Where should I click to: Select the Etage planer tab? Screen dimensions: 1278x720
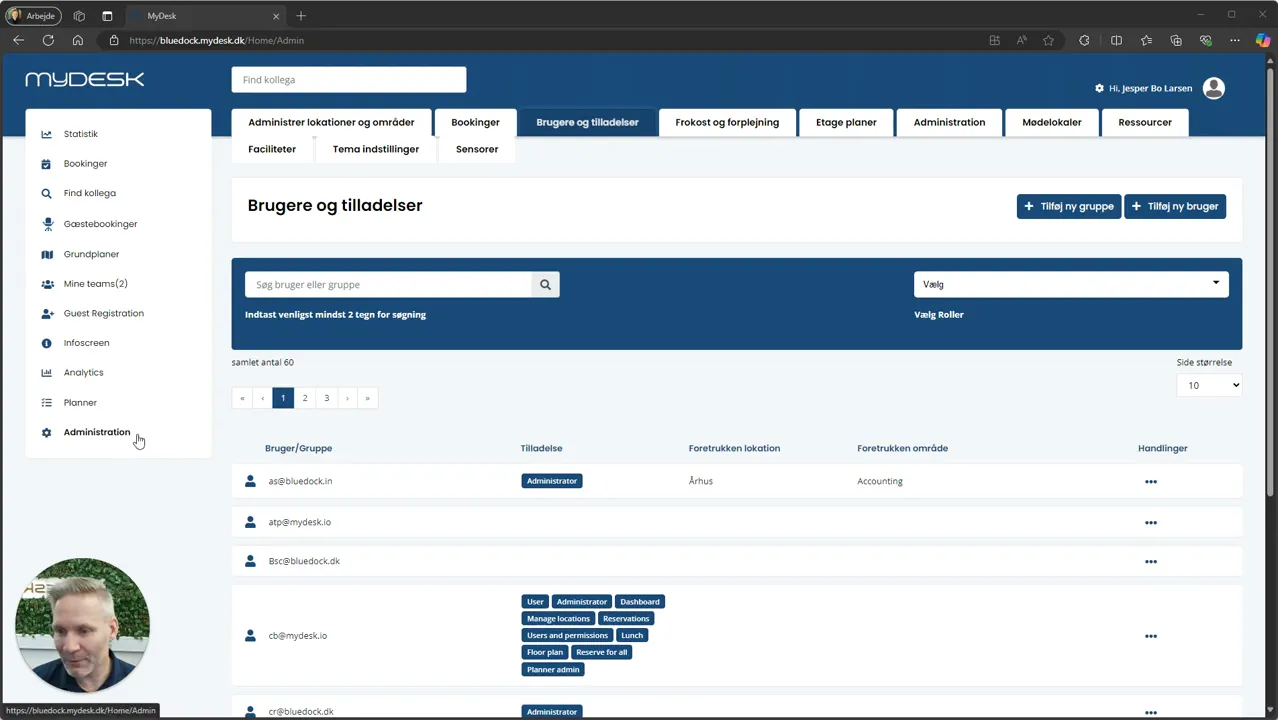tap(846, 122)
